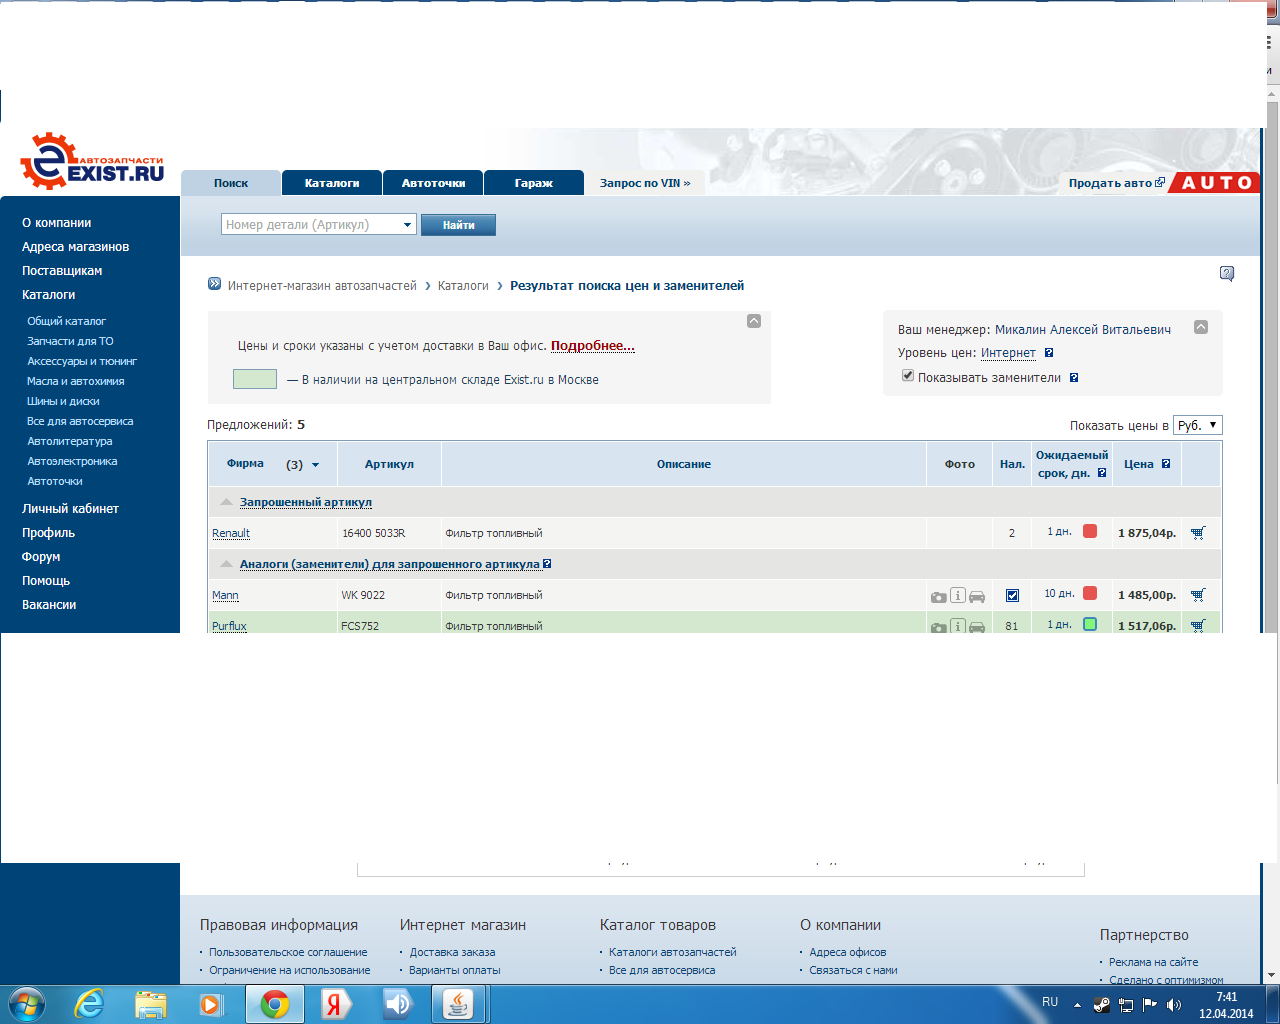Toggle the Показывать заменители checkbox
The image size is (1280, 1024).
point(908,376)
